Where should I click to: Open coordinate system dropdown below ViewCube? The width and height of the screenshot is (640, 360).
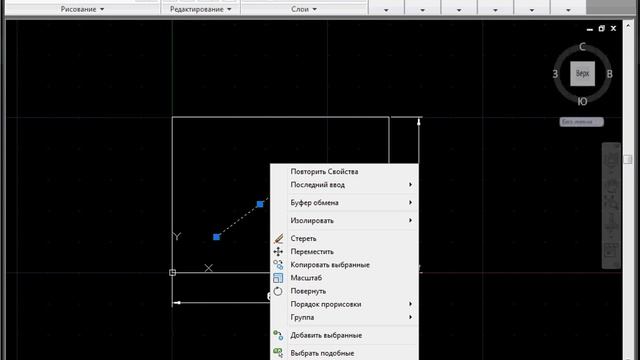pyautogui.click(x=581, y=122)
